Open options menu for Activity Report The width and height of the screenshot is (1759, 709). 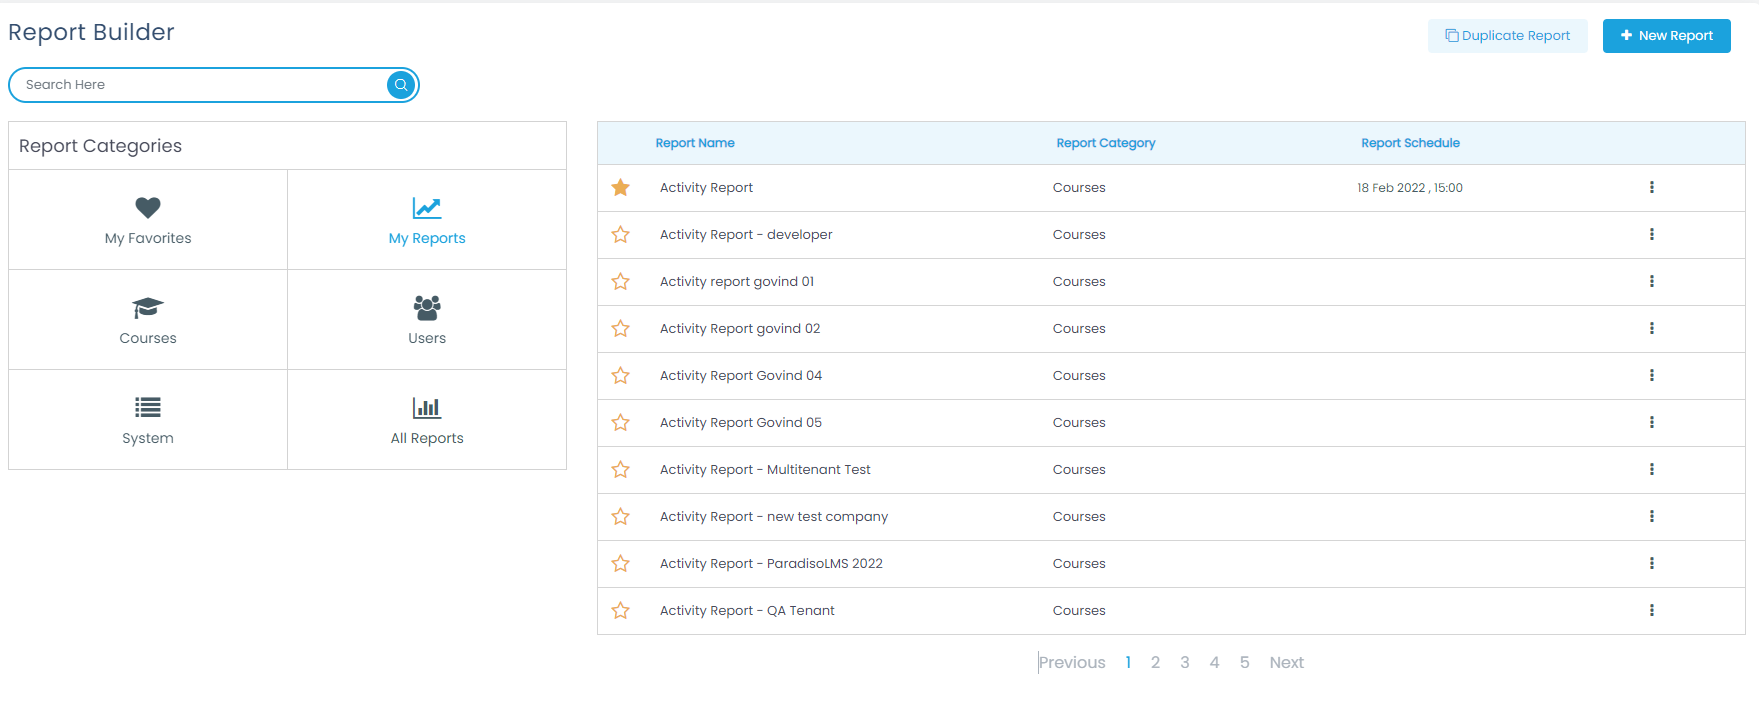(1651, 188)
